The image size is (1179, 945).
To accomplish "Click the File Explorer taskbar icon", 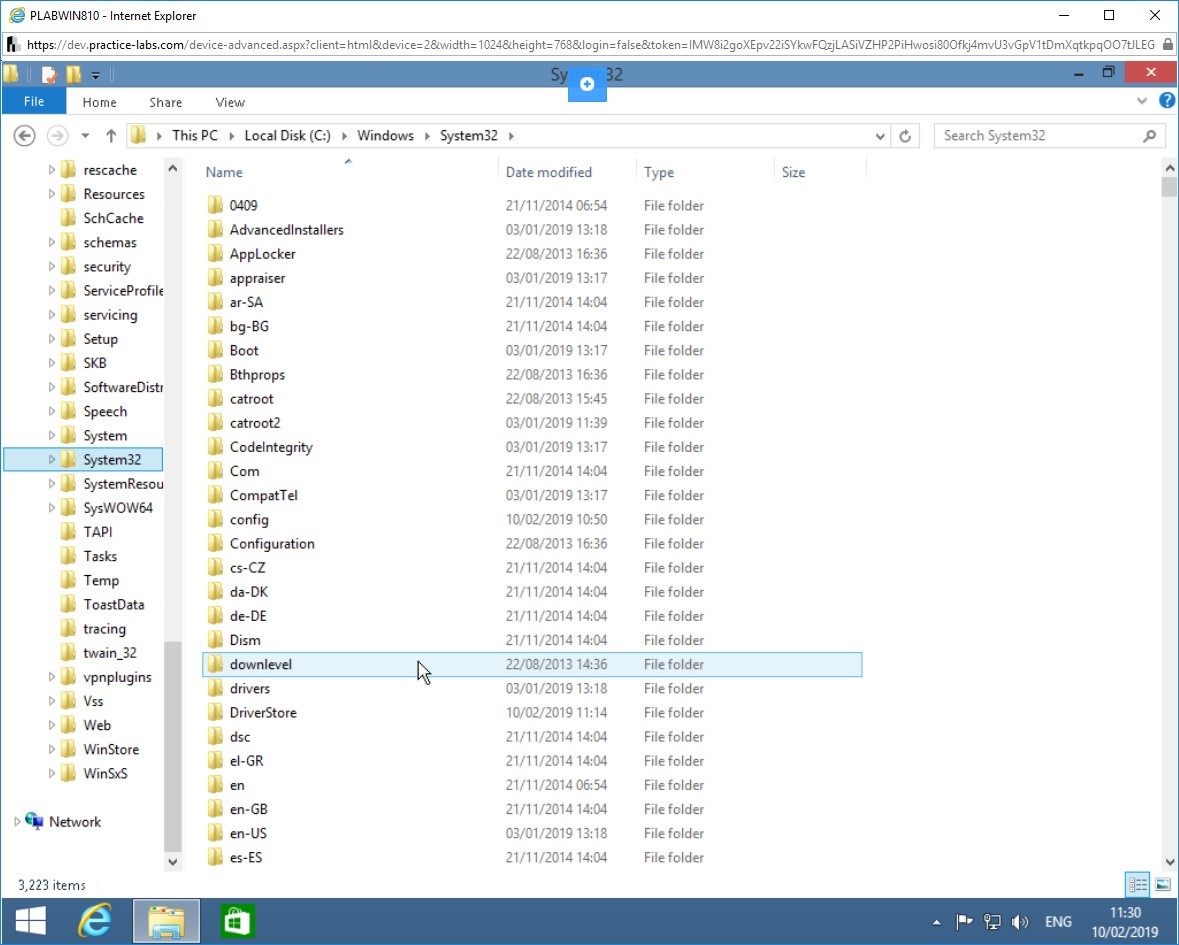I will coord(166,921).
